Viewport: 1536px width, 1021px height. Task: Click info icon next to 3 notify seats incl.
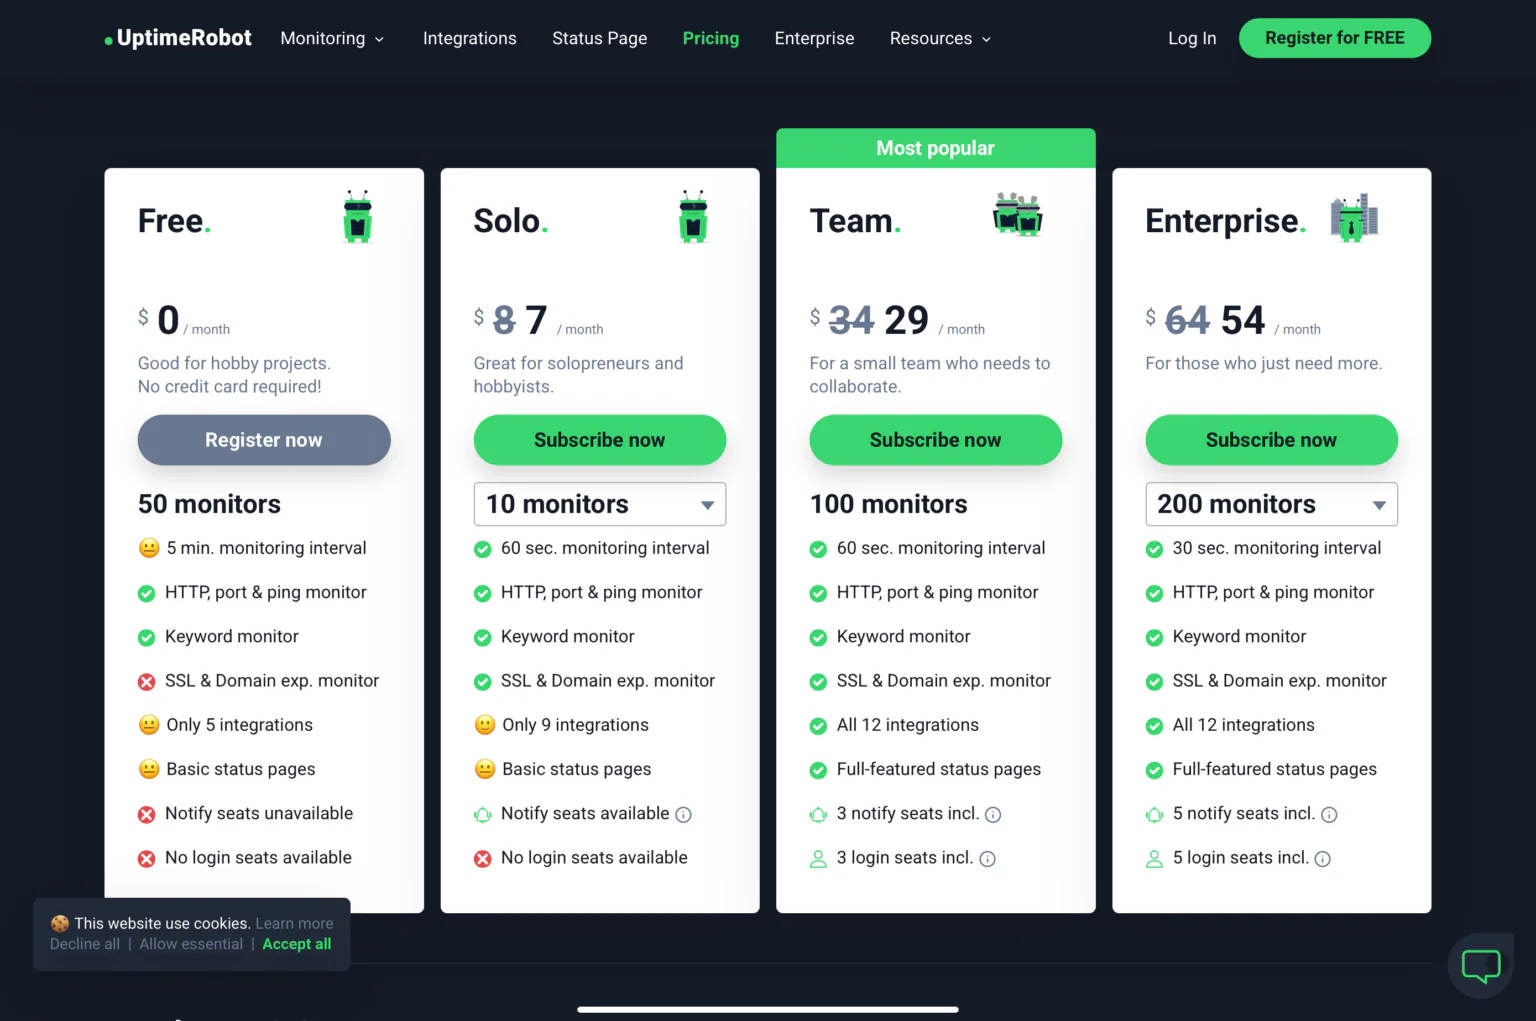click(x=993, y=815)
